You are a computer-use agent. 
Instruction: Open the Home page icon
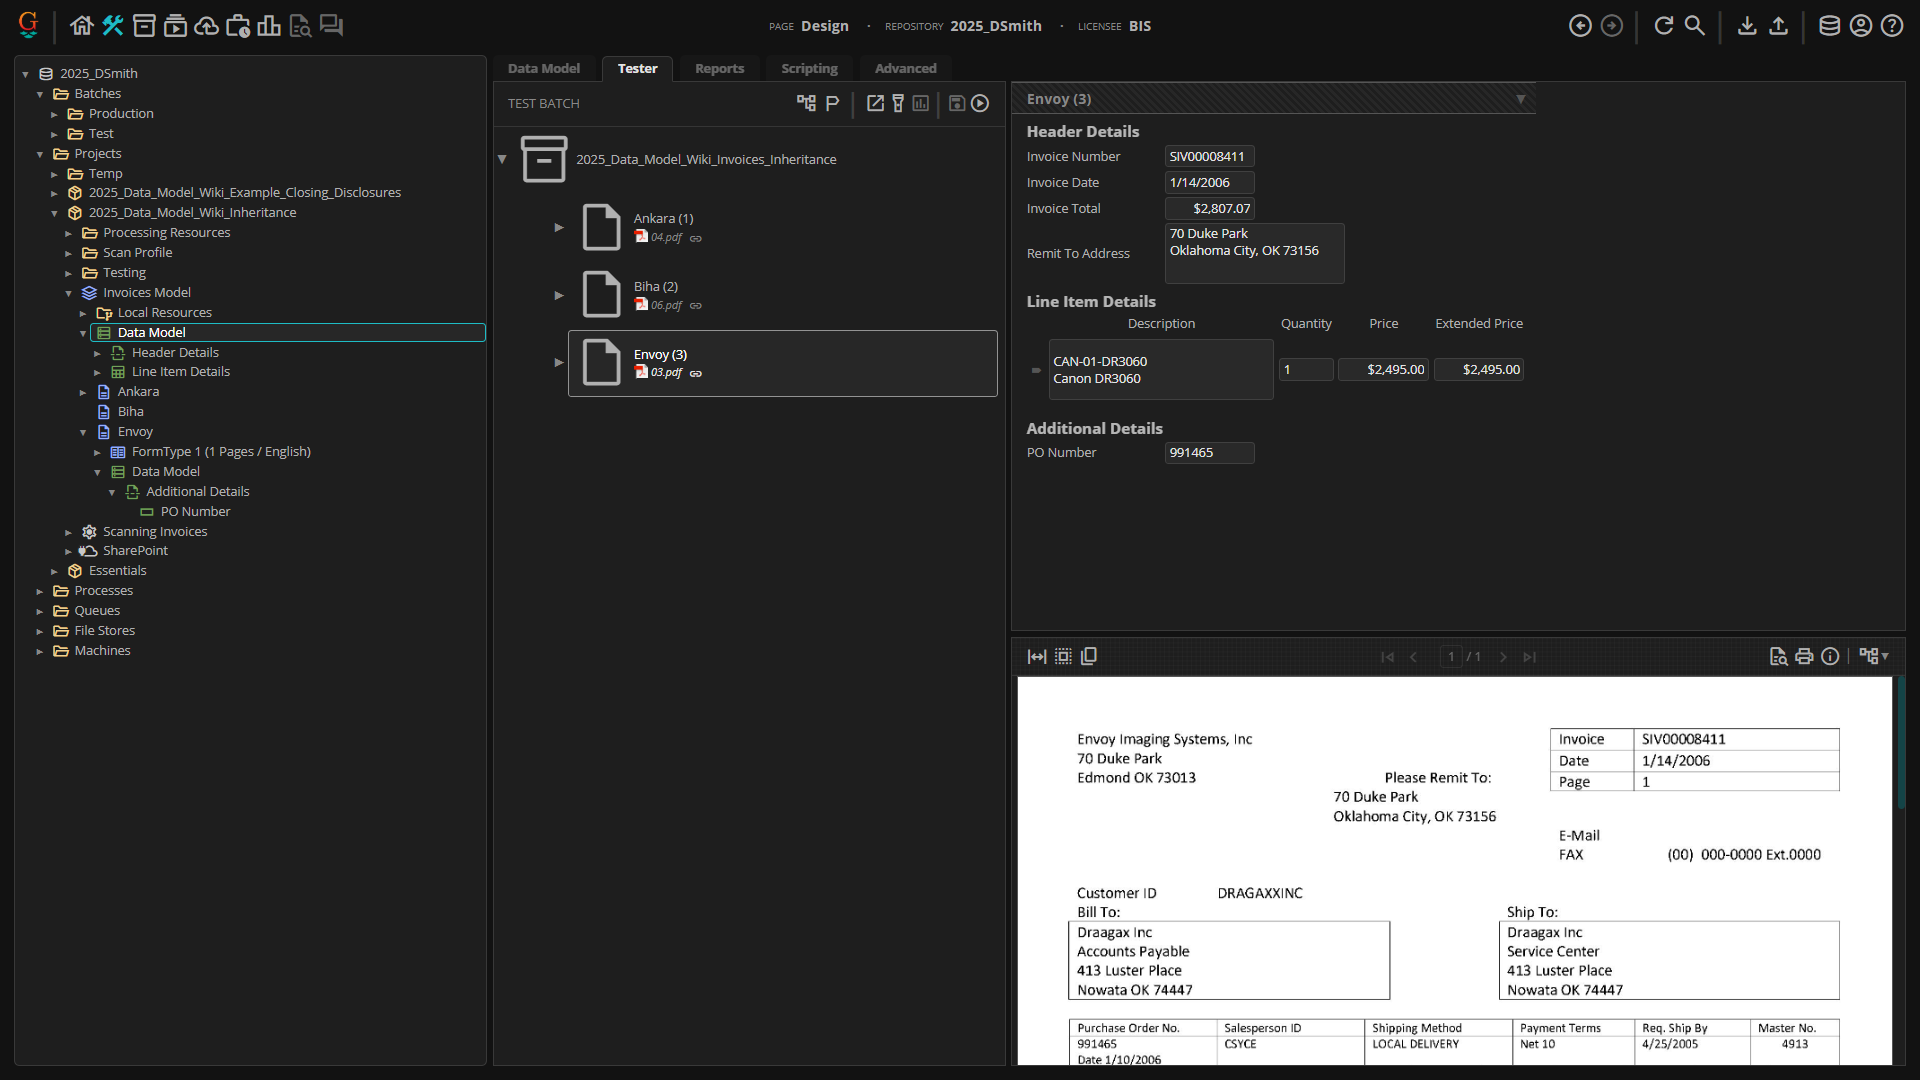82,26
